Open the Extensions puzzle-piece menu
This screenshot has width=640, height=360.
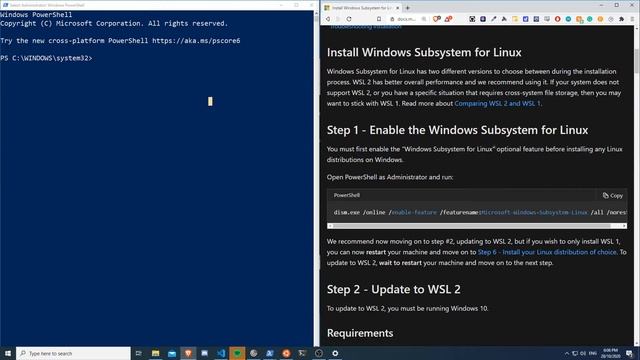621,19
